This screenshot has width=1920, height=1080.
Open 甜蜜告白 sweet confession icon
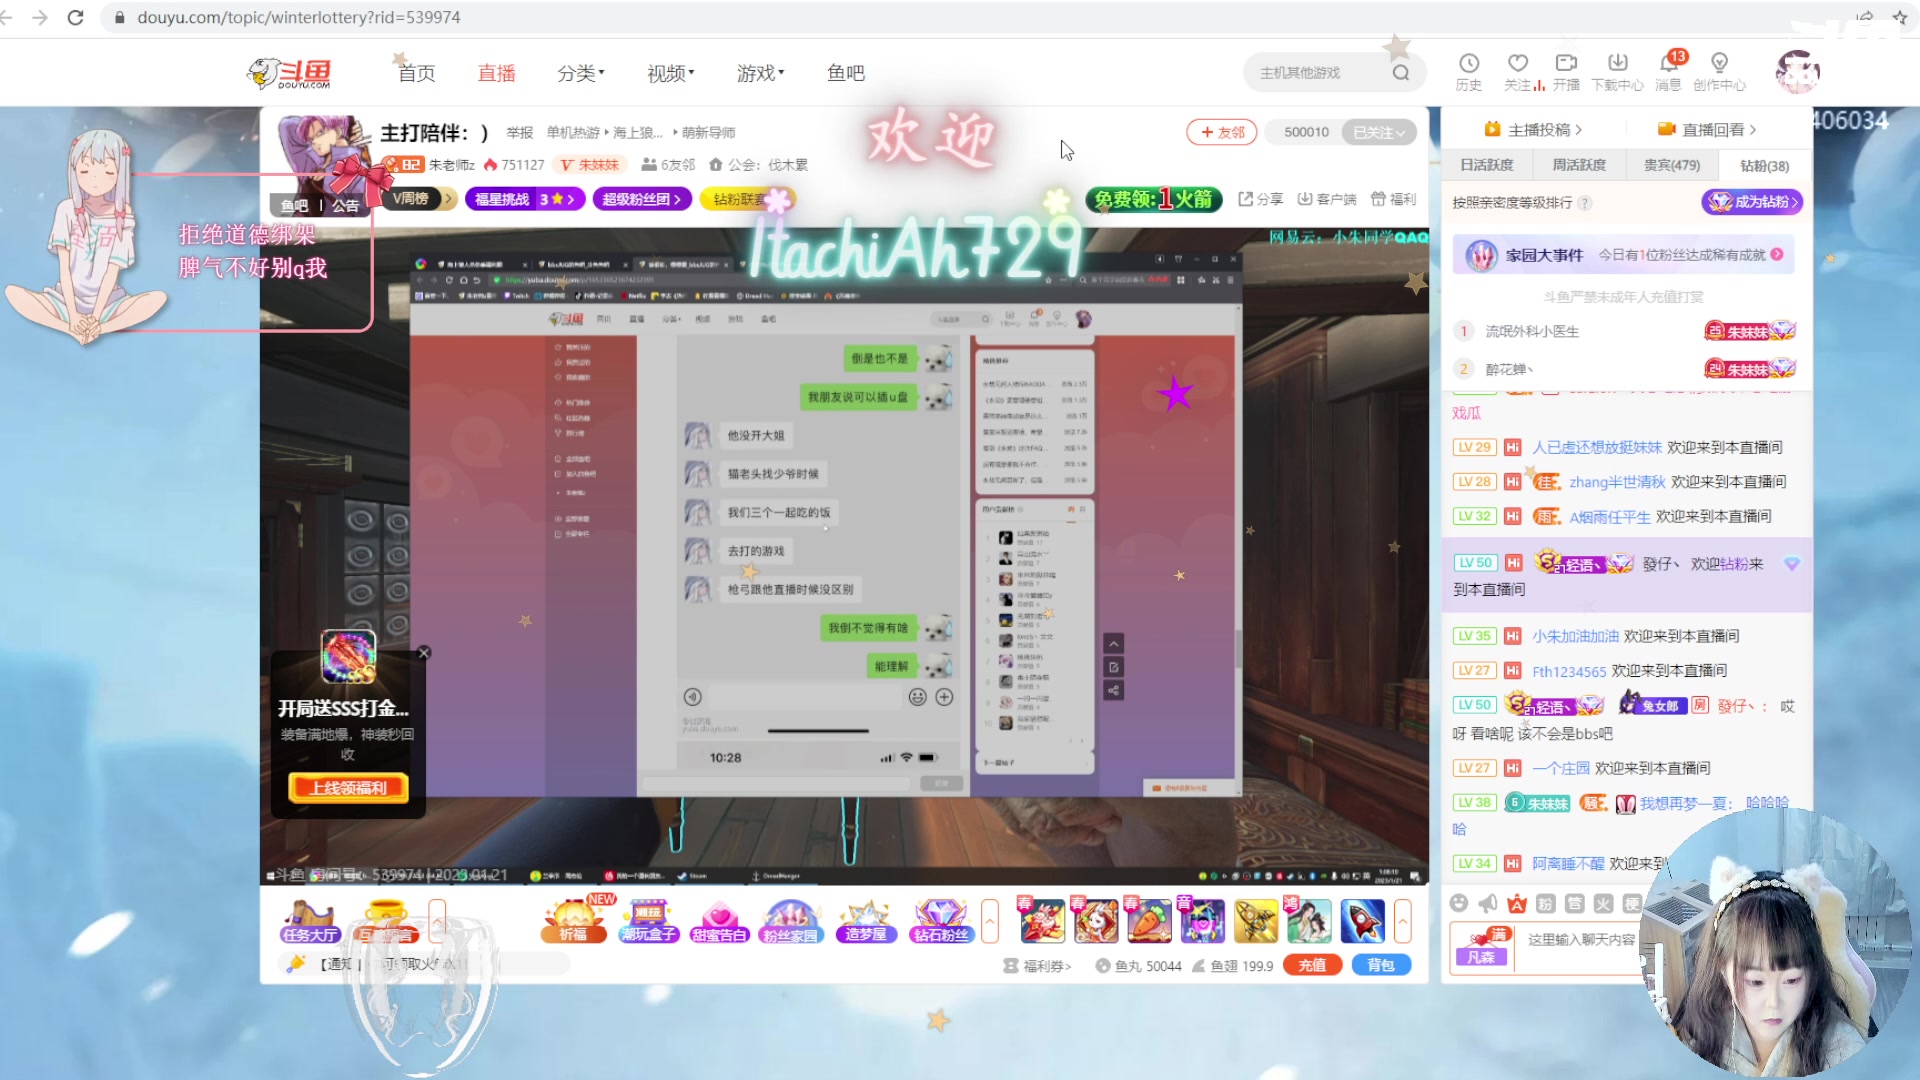[x=719, y=921]
